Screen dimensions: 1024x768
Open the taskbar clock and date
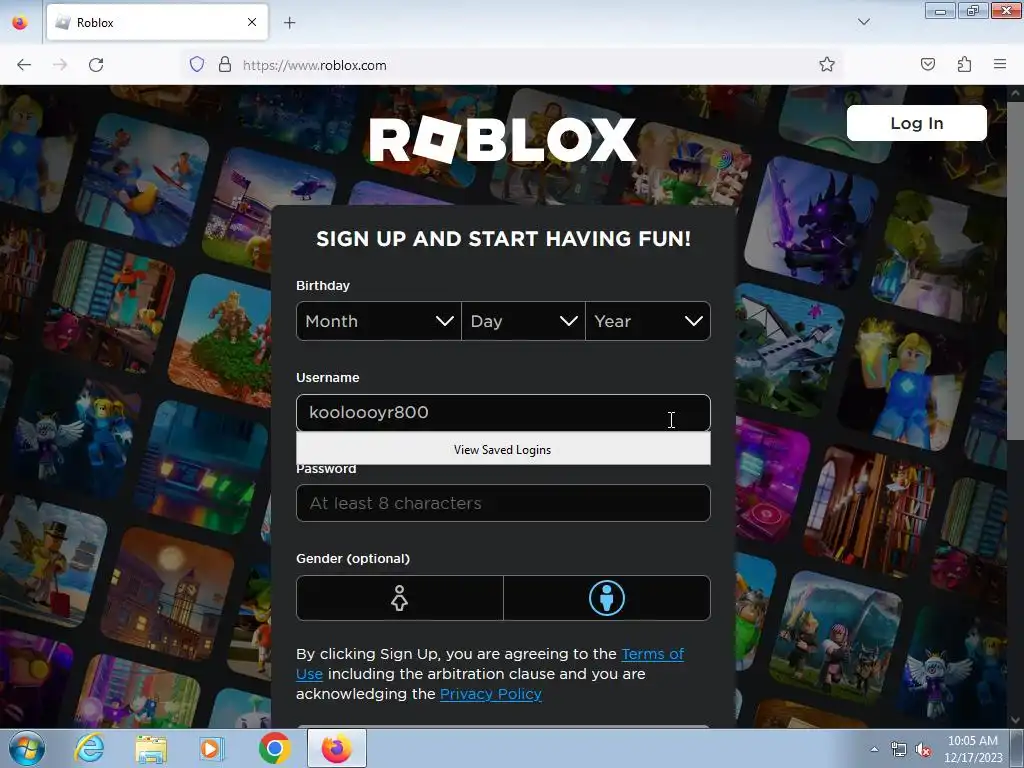[973, 749]
